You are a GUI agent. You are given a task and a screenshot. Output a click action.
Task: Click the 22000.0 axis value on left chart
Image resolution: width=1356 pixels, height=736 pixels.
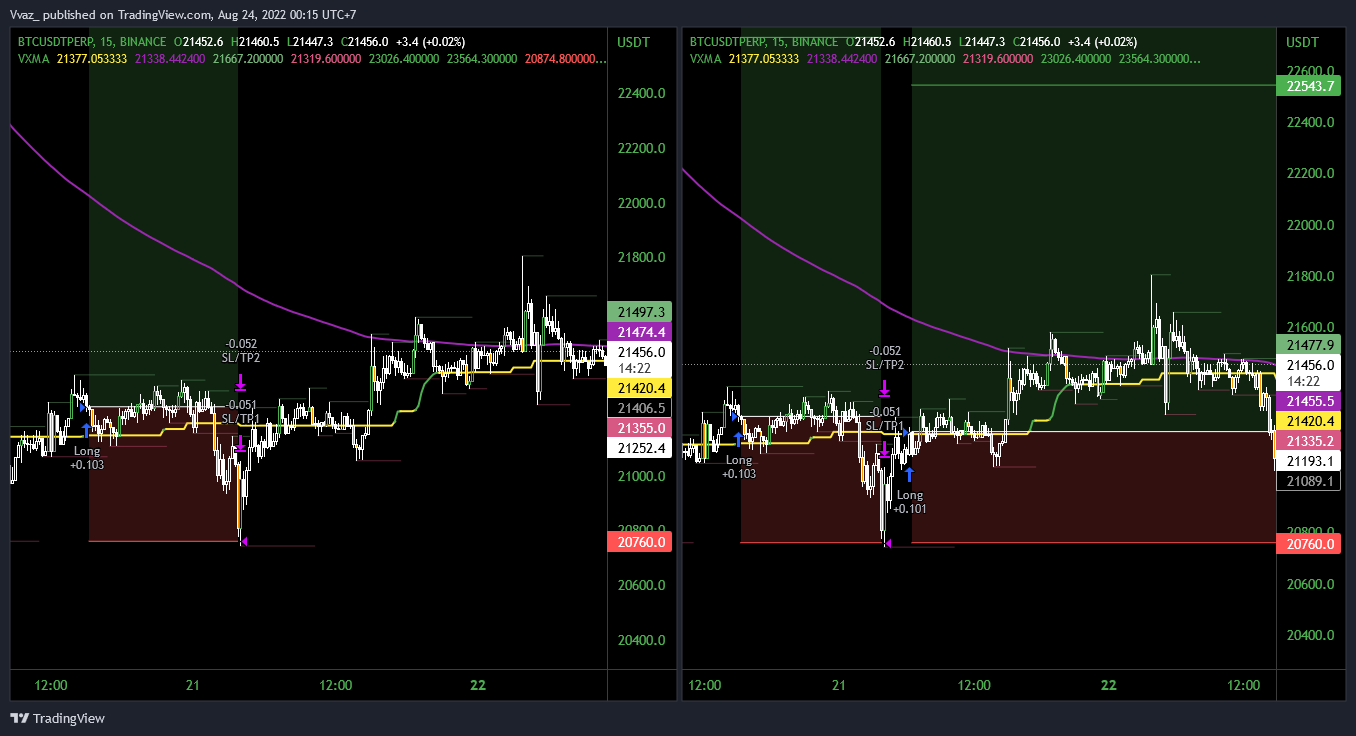click(642, 203)
